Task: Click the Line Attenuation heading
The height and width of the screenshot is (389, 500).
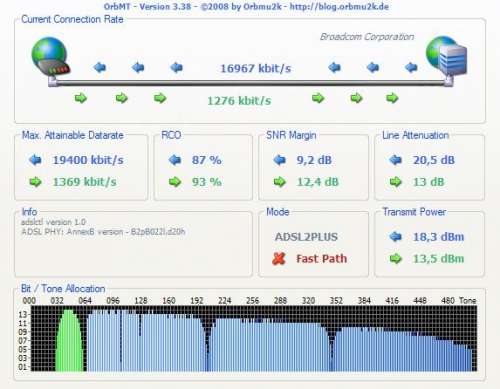Action: [415, 135]
